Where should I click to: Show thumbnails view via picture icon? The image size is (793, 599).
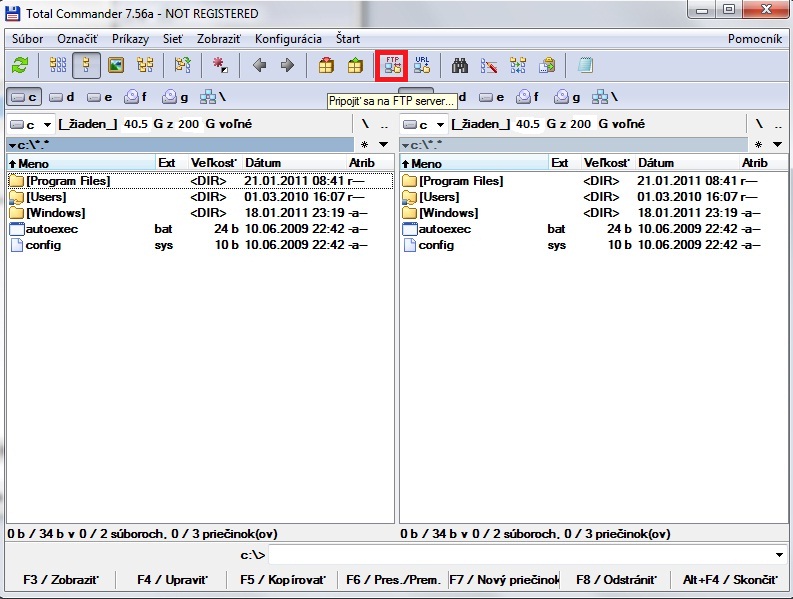pyautogui.click(x=116, y=65)
